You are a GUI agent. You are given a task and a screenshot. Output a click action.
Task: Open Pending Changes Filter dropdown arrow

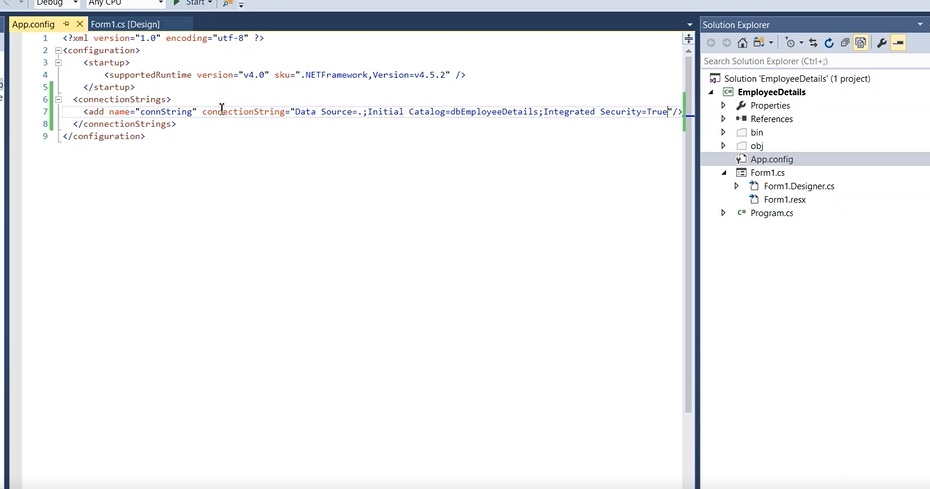click(801, 43)
